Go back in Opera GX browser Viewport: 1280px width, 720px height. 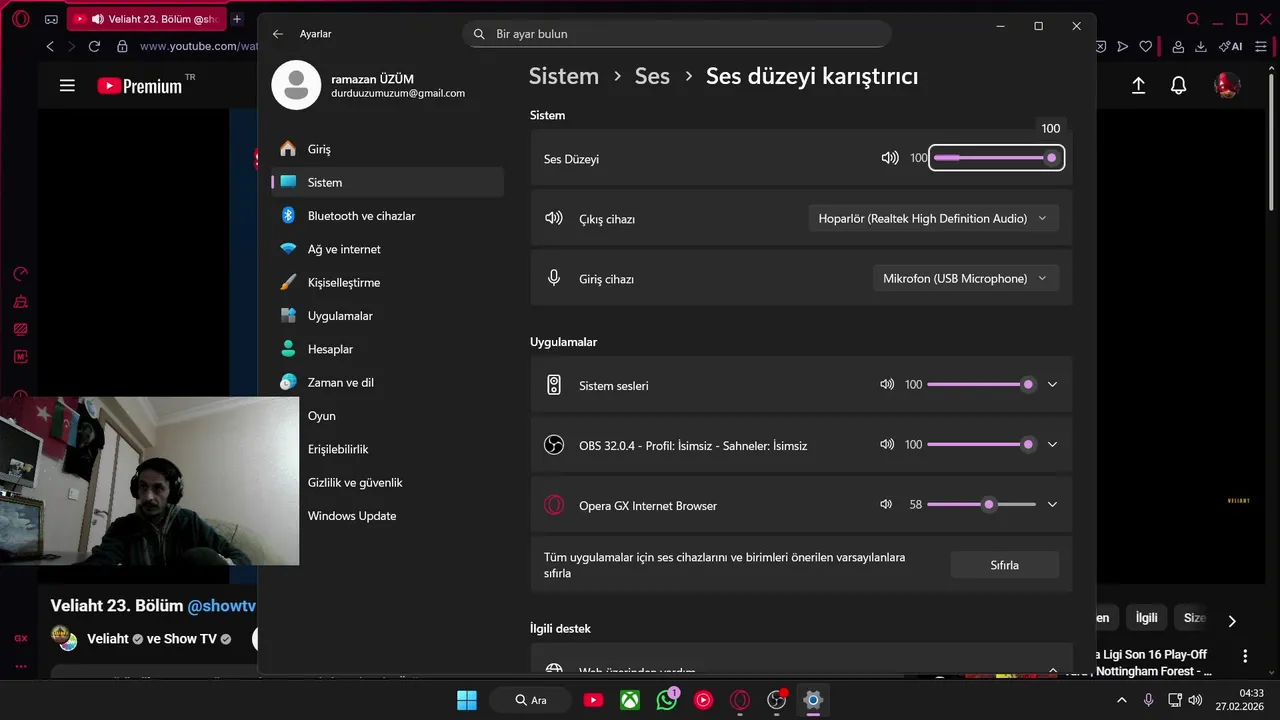pyautogui.click(x=50, y=46)
